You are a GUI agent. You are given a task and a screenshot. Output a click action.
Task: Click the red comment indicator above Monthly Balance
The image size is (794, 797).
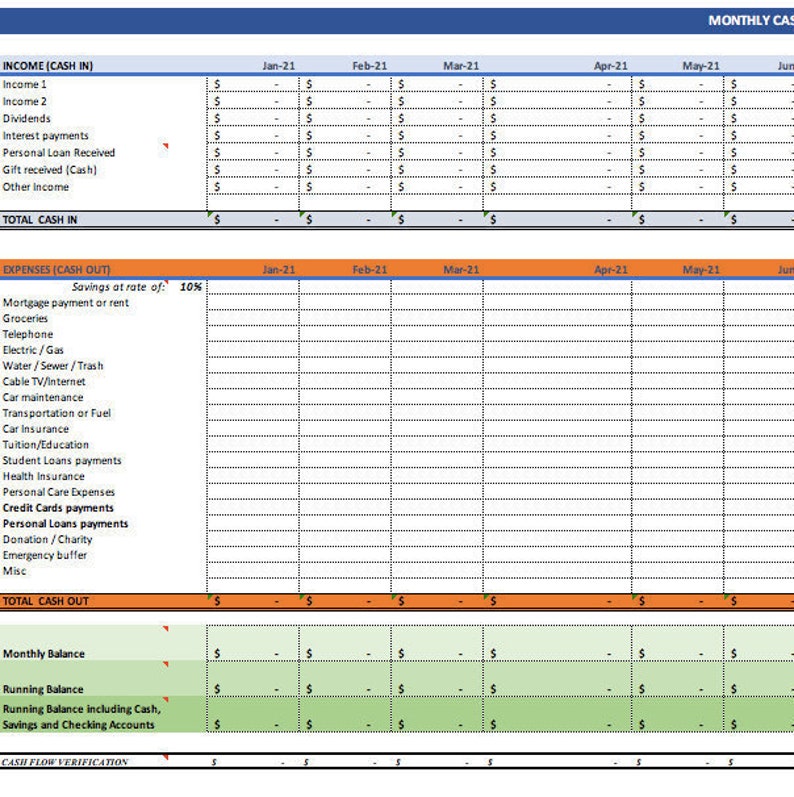tap(165, 629)
